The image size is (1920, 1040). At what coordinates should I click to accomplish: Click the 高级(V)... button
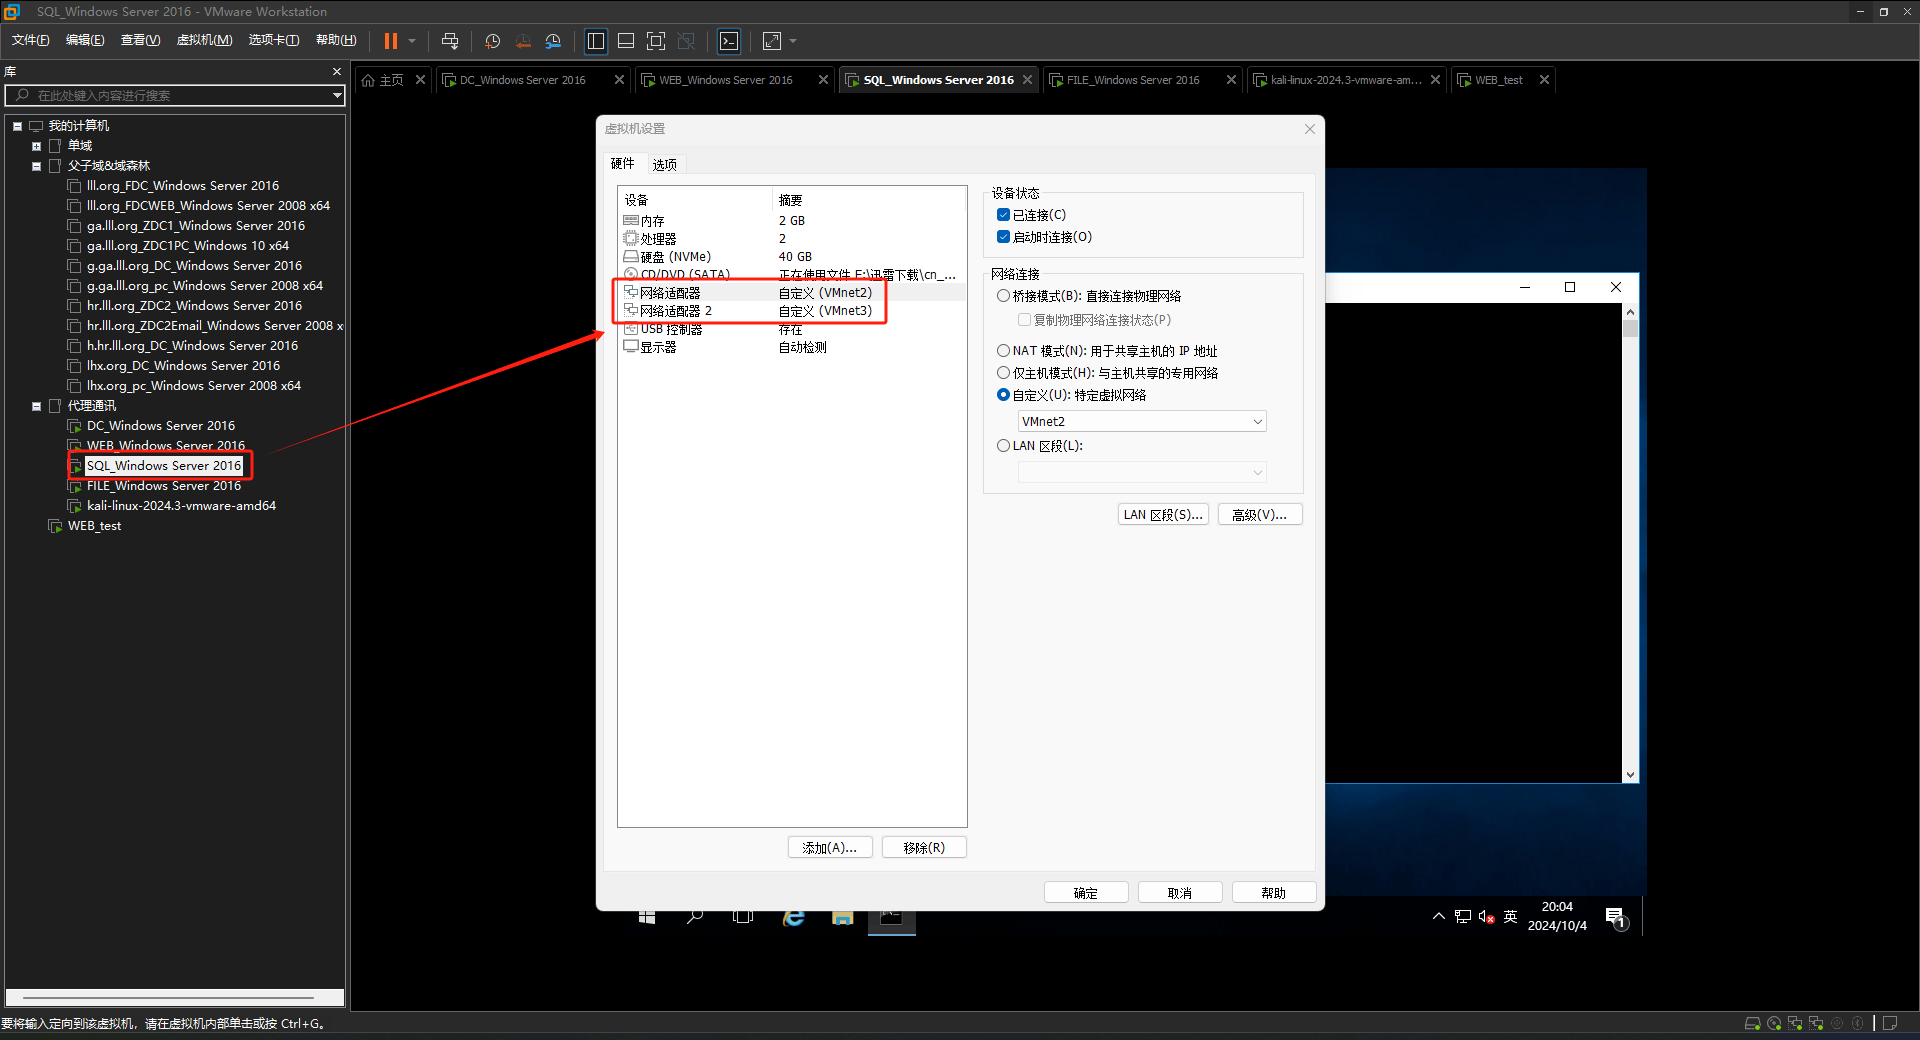1260,515
